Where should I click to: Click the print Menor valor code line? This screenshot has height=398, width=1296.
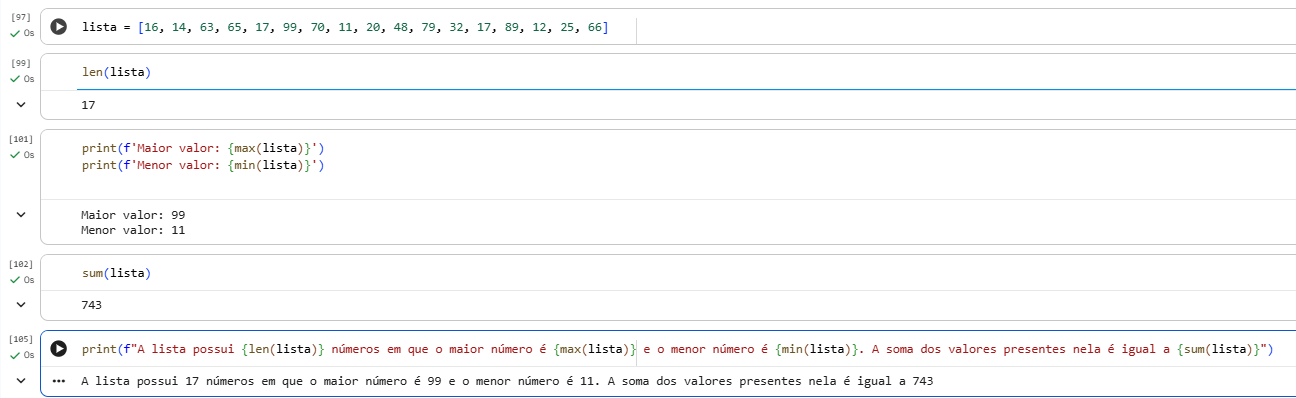(204, 164)
